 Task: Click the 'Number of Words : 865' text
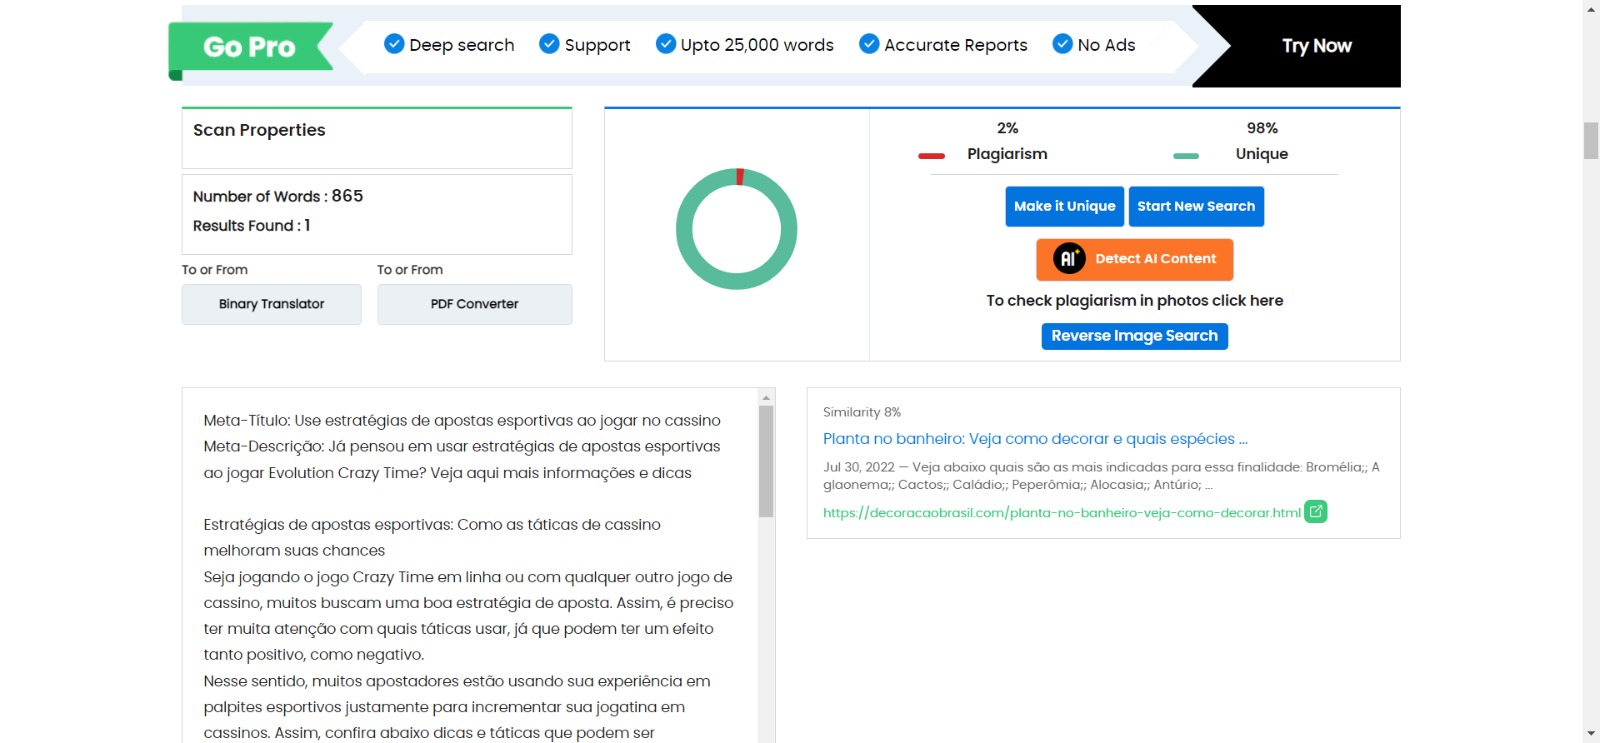[278, 196]
